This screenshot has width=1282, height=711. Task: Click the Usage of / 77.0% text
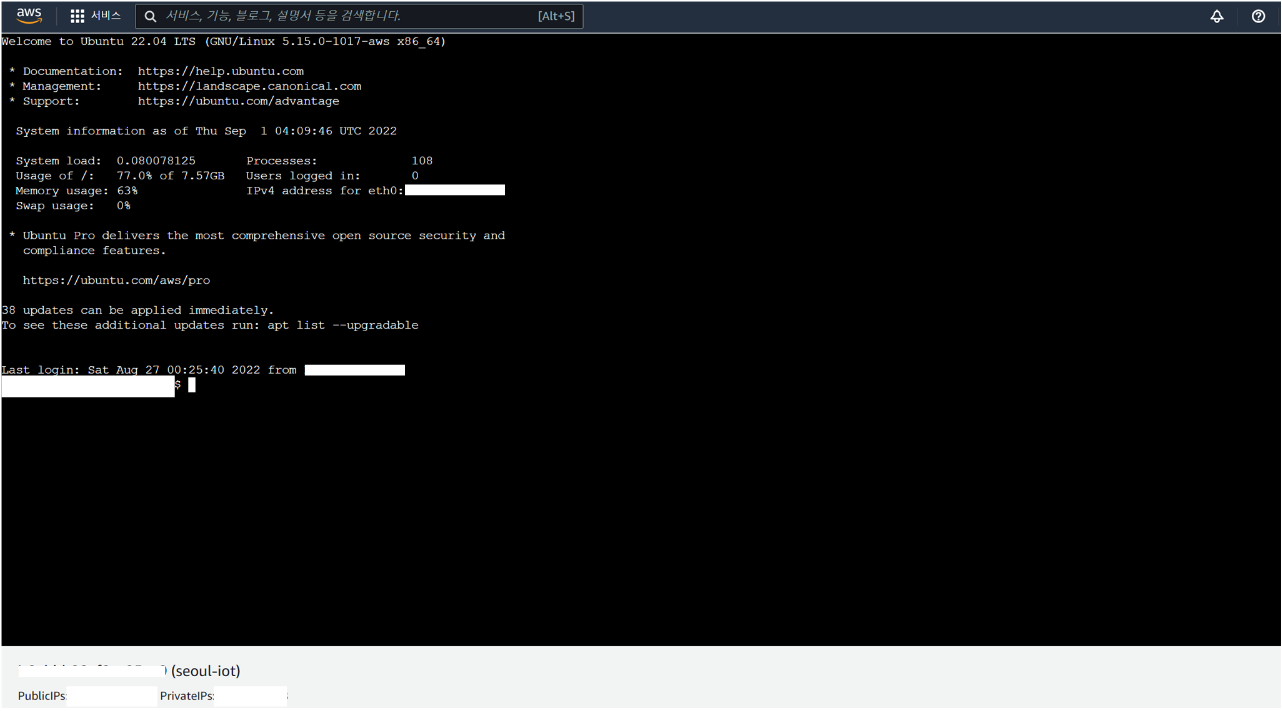(x=120, y=176)
